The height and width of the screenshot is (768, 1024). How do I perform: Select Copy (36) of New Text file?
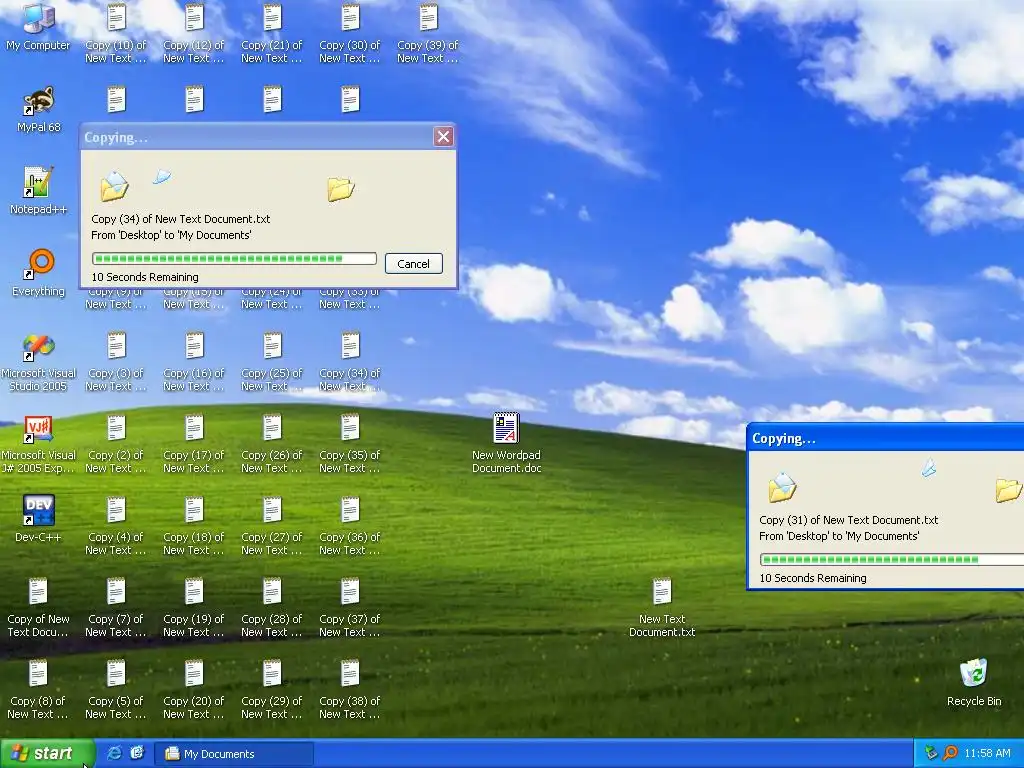point(349,525)
